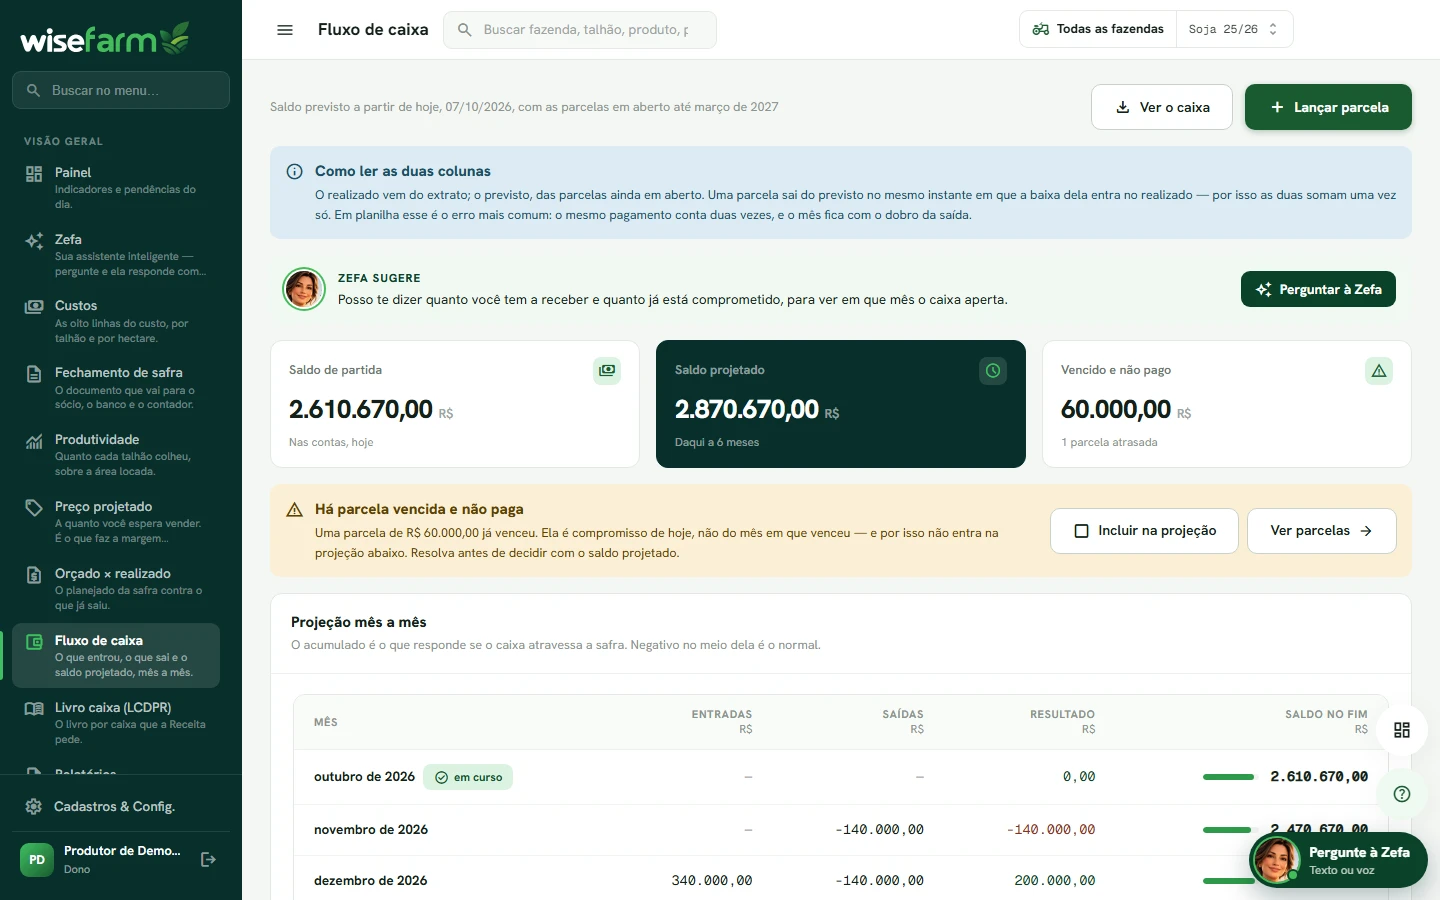Focus the Buscar fazenda, talhão search field
The image size is (1440, 900).
pos(580,30)
